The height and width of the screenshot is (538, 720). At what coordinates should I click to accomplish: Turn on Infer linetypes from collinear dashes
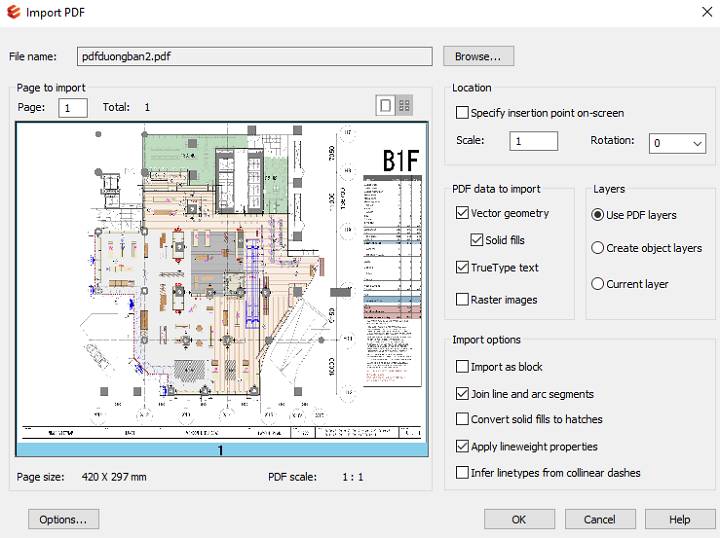tap(462, 472)
